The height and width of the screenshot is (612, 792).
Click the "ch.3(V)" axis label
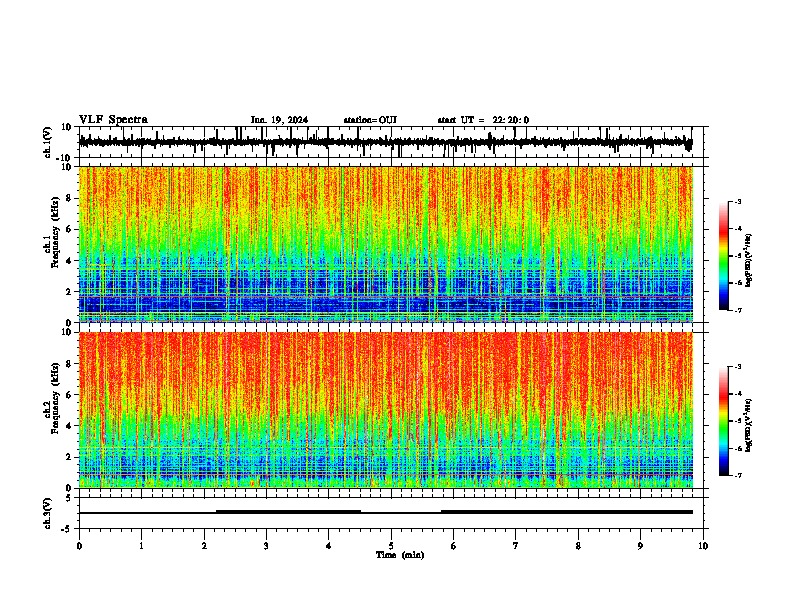pos(48,513)
